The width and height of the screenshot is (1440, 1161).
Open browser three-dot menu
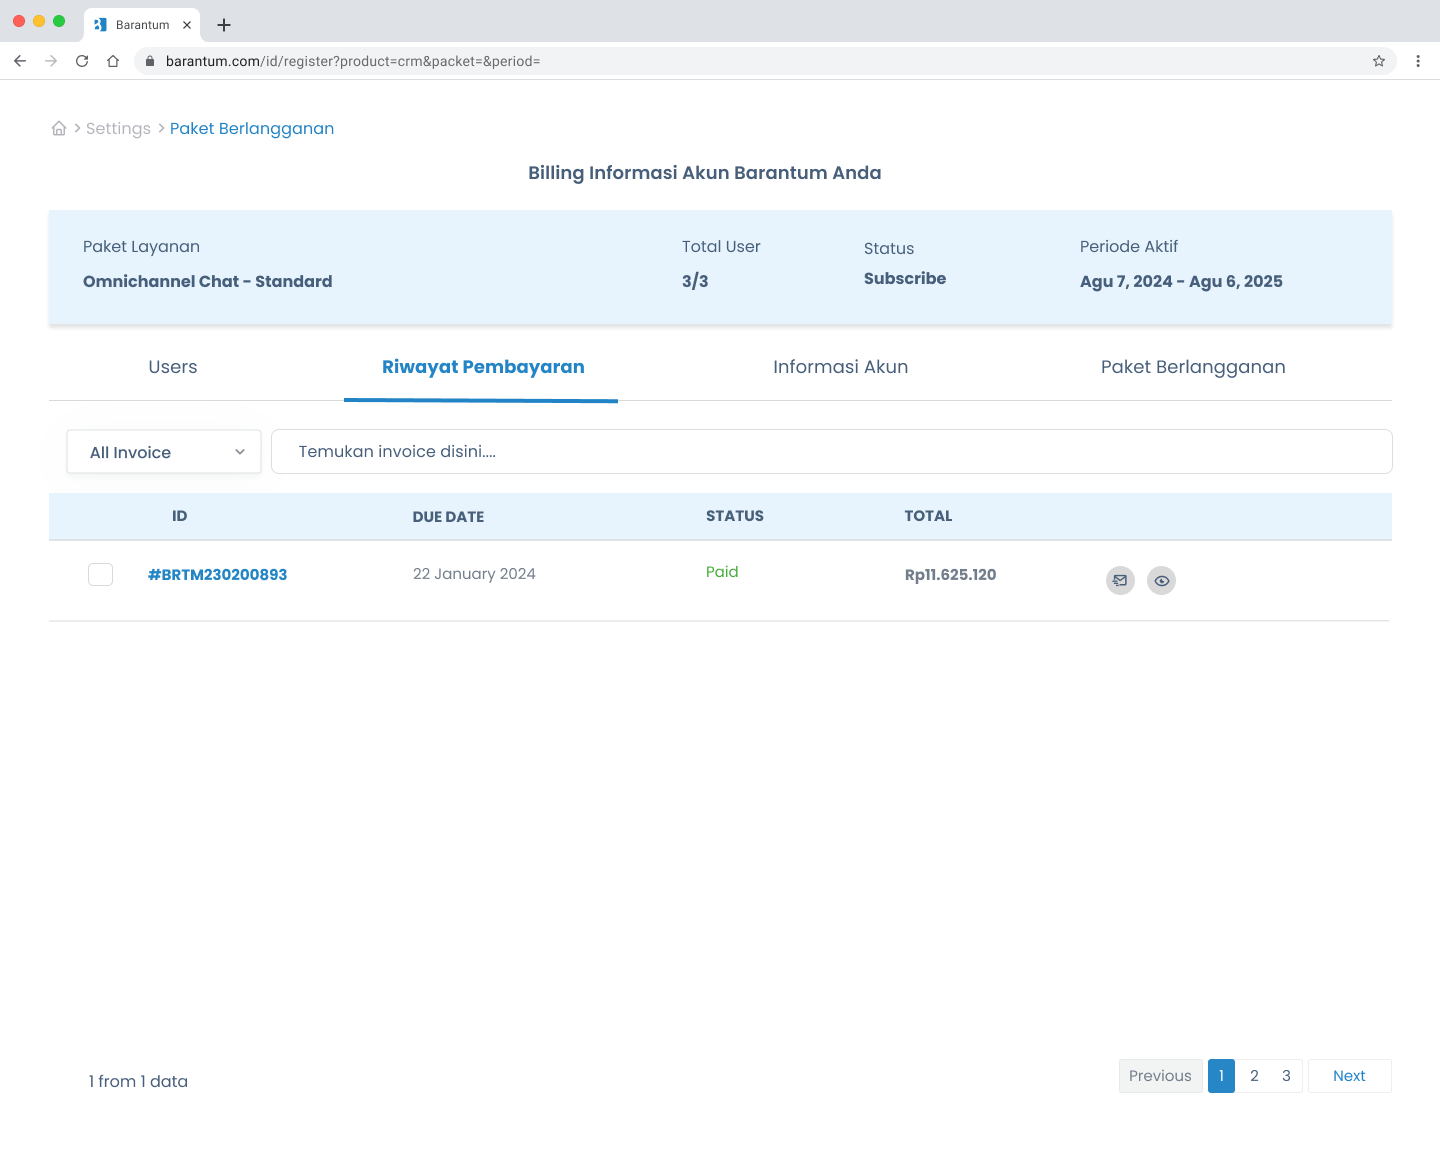(1418, 61)
